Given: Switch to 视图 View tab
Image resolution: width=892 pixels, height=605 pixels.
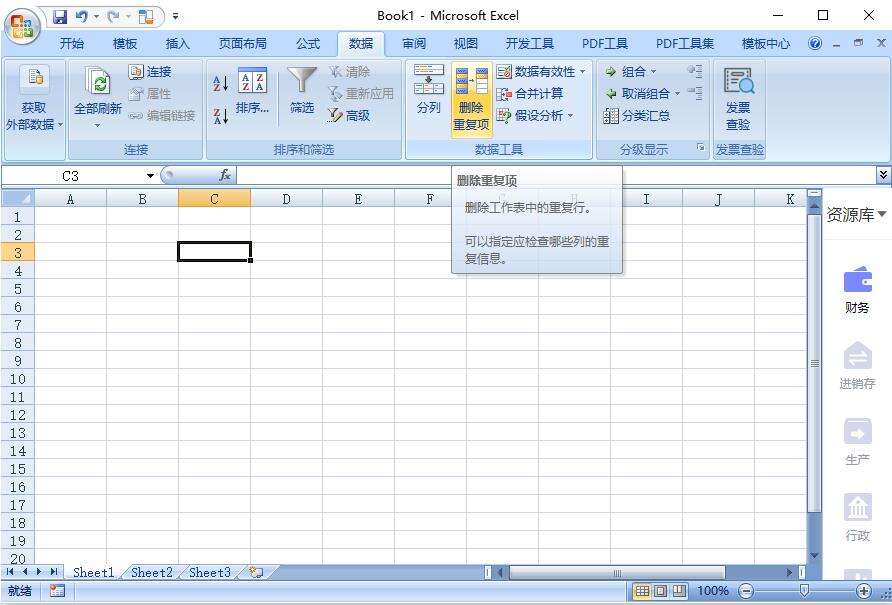Looking at the screenshot, I should point(466,44).
